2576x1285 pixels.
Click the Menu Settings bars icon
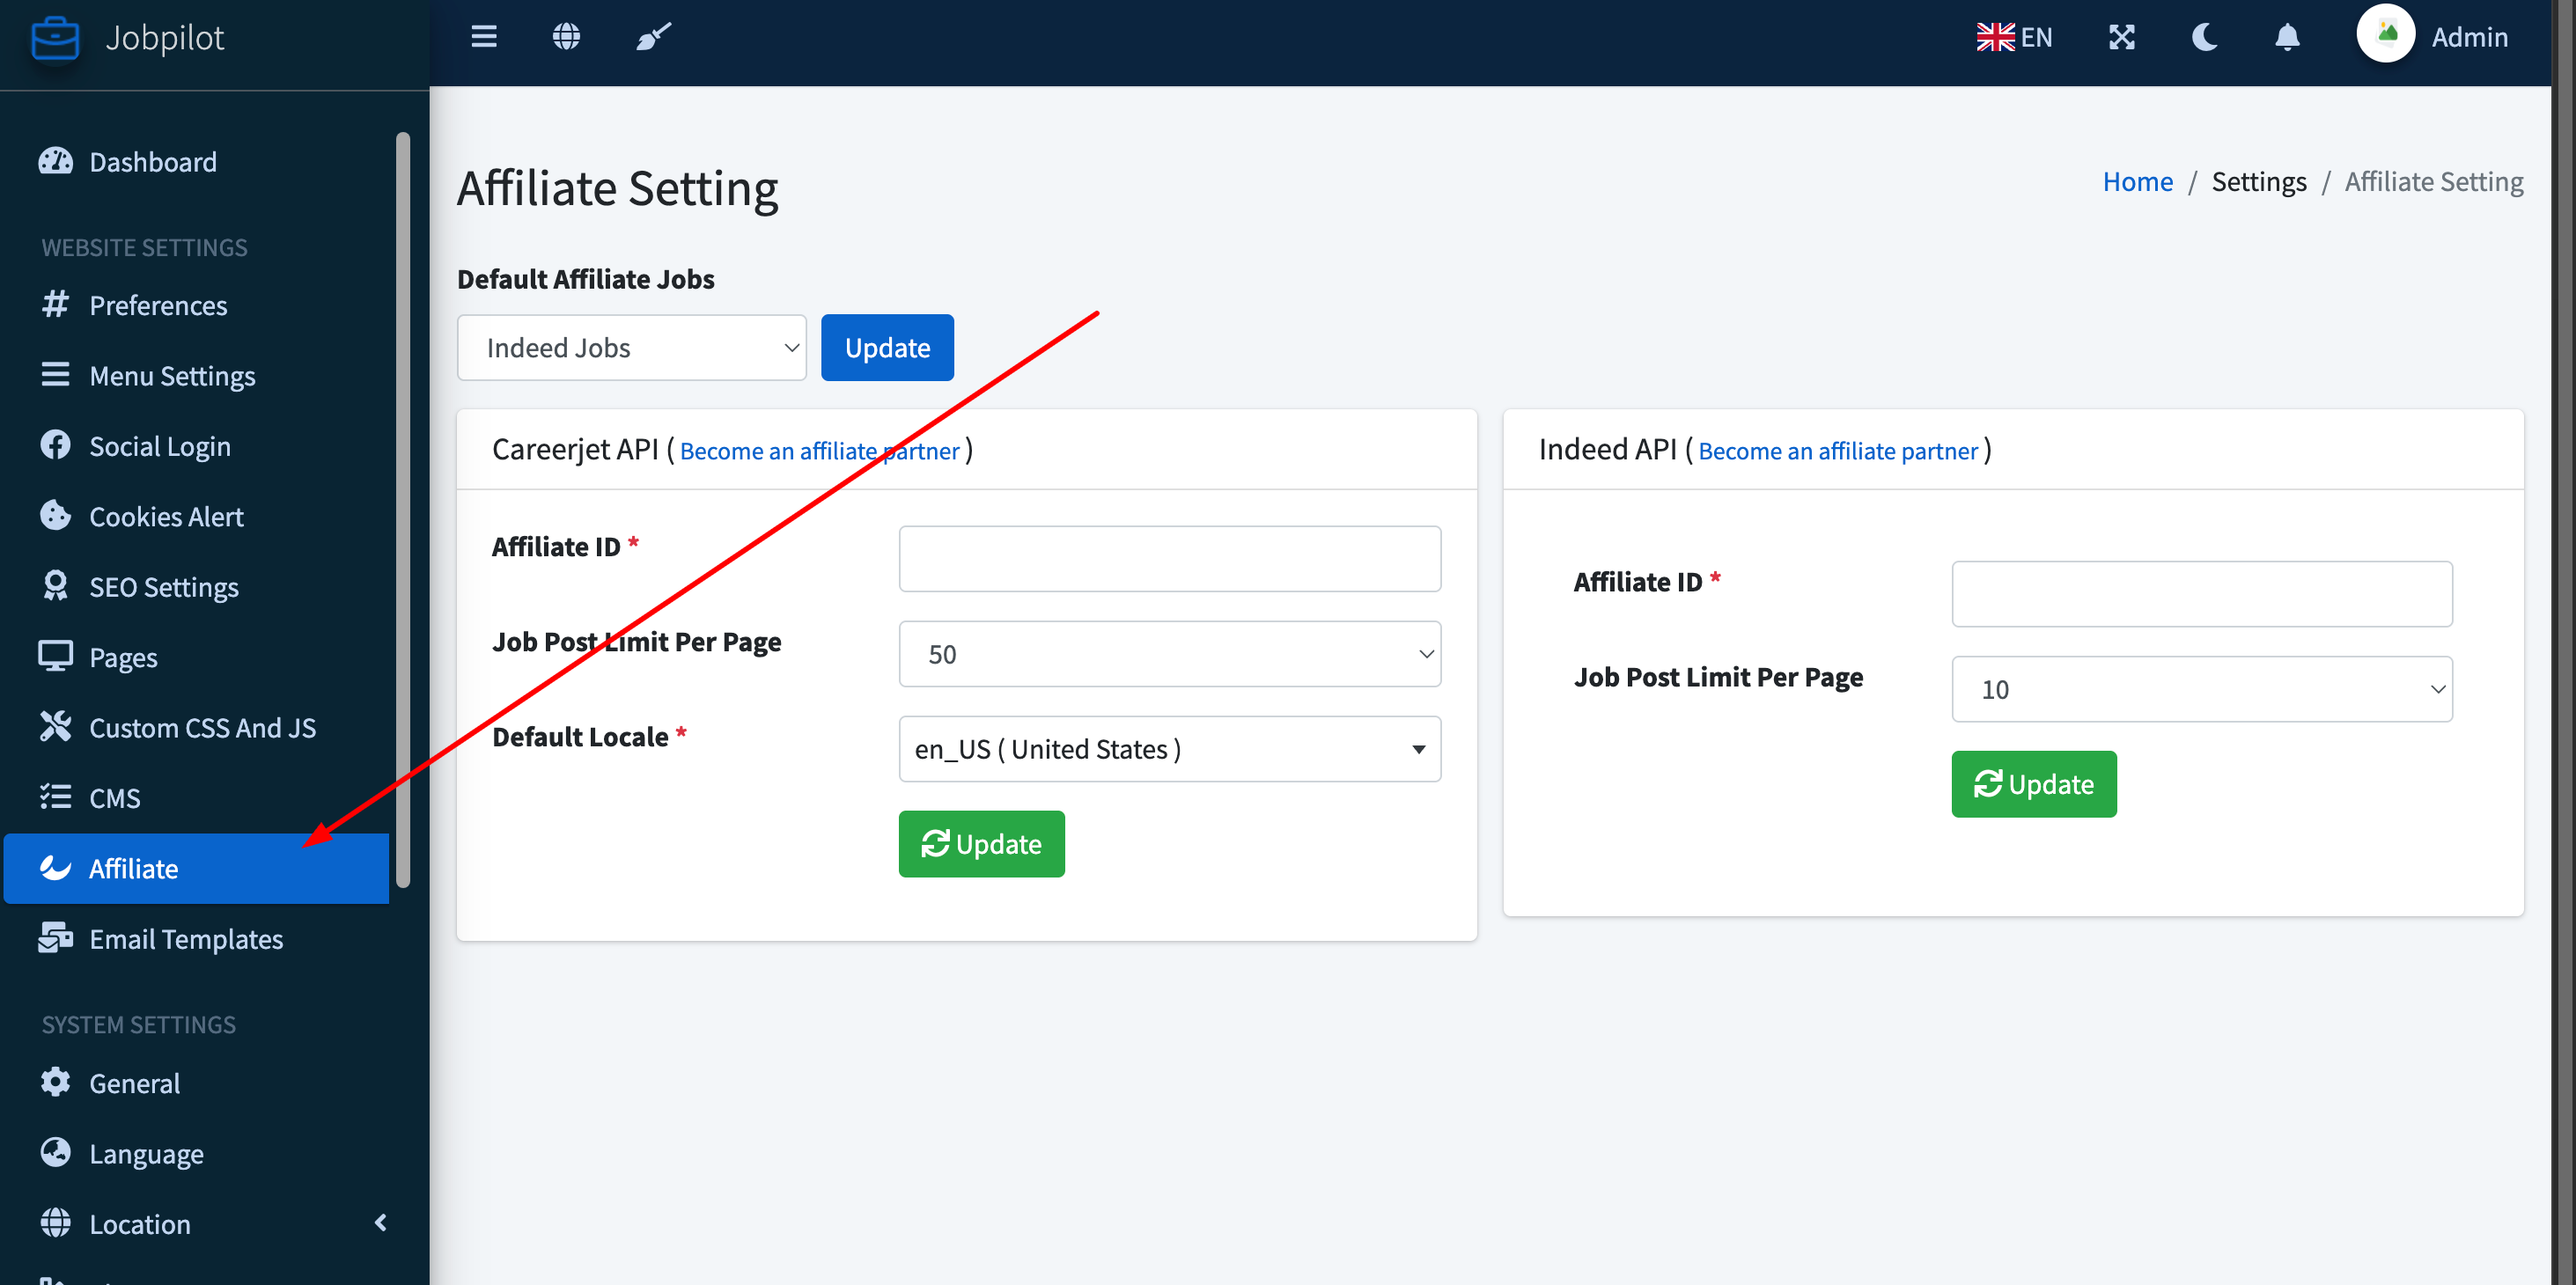56,375
